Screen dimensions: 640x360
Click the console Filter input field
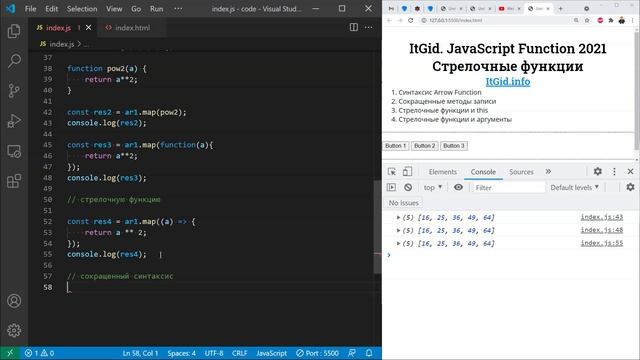[x=508, y=187]
